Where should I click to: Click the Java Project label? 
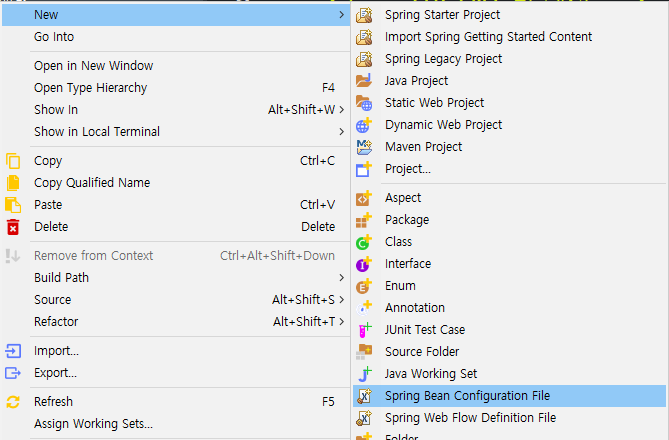tap(416, 81)
